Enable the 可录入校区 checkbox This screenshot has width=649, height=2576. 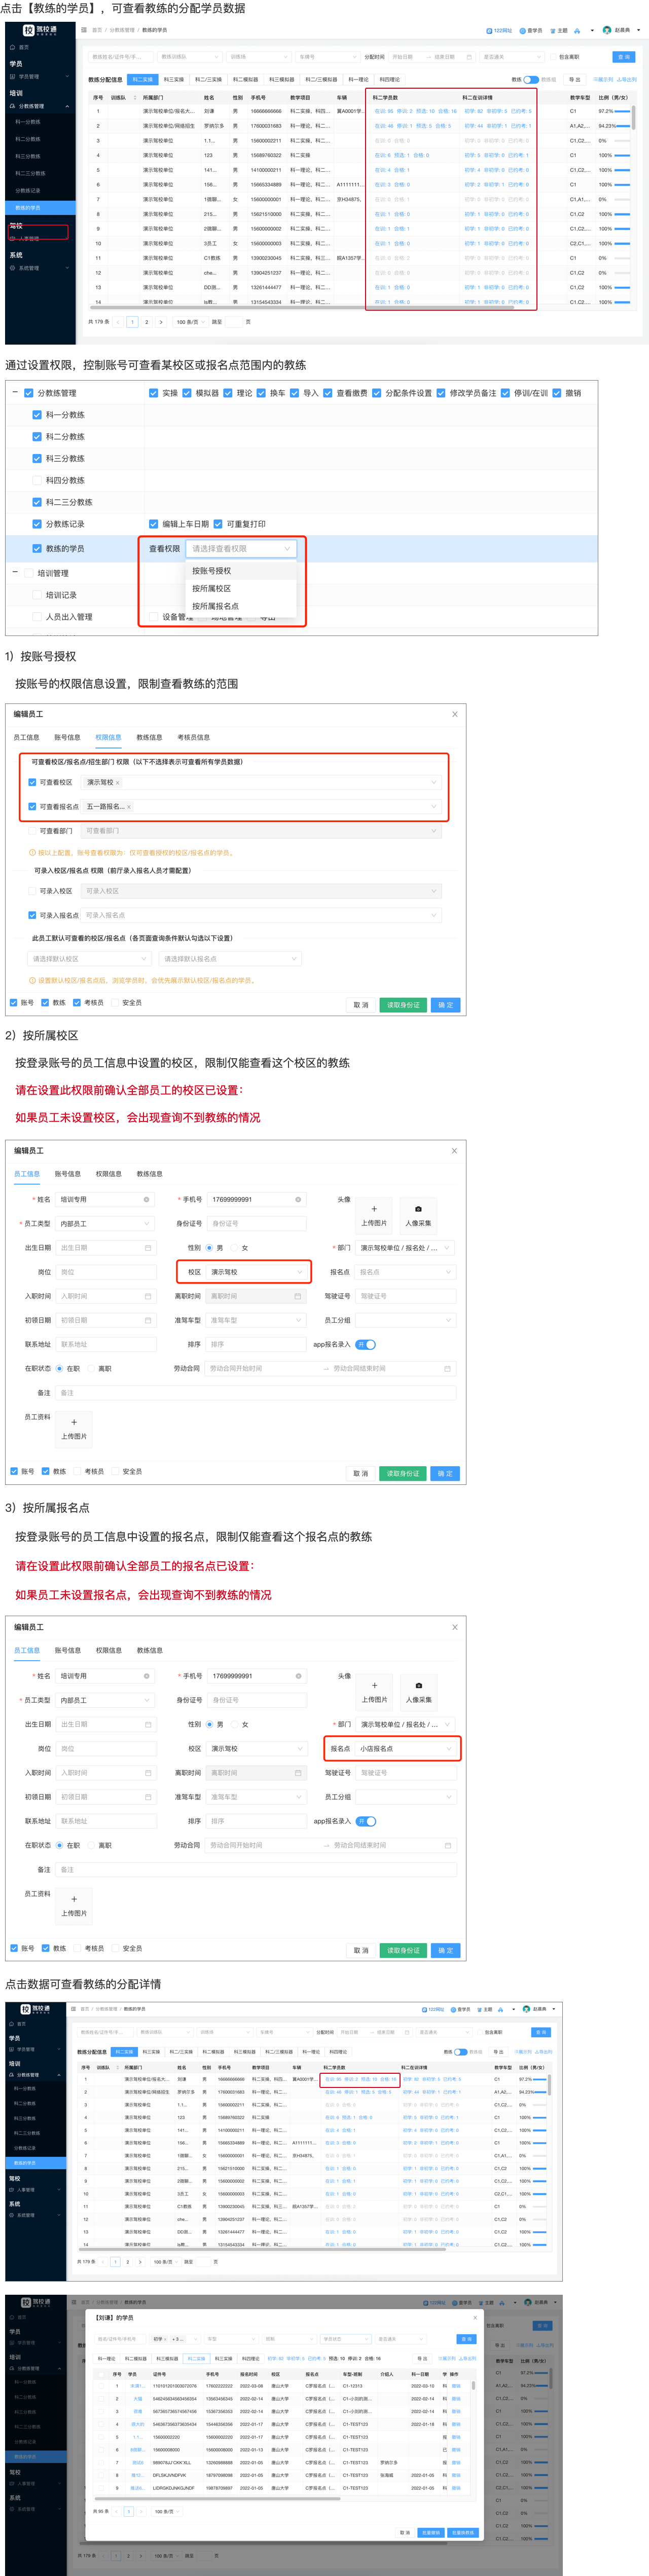click(x=32, y=891)
